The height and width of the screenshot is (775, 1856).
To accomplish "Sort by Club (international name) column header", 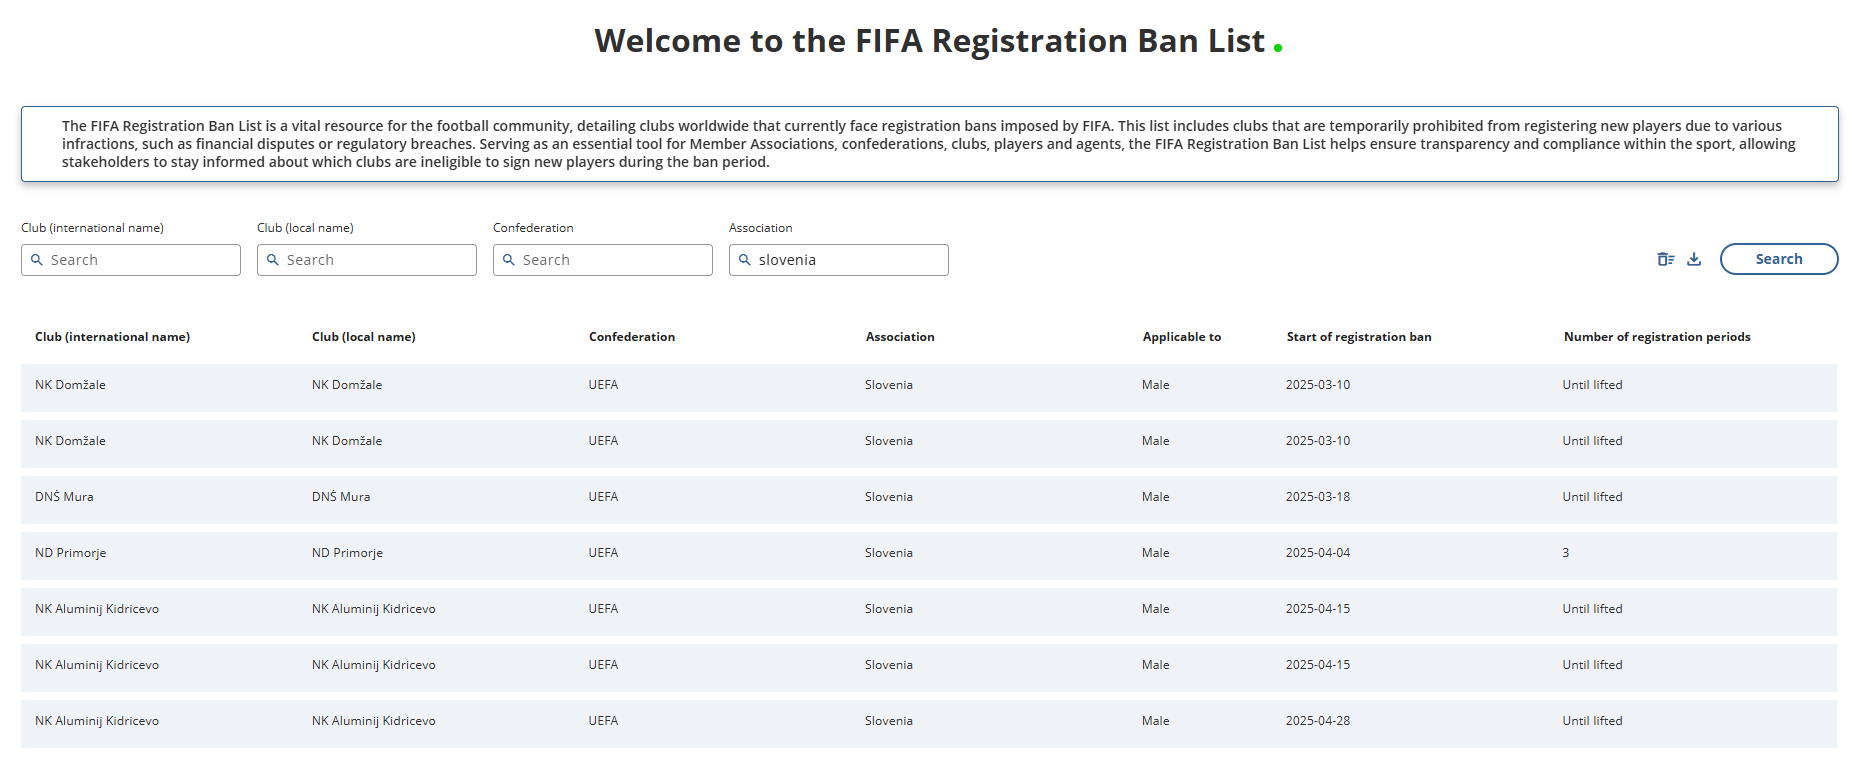I will (112, 337).
